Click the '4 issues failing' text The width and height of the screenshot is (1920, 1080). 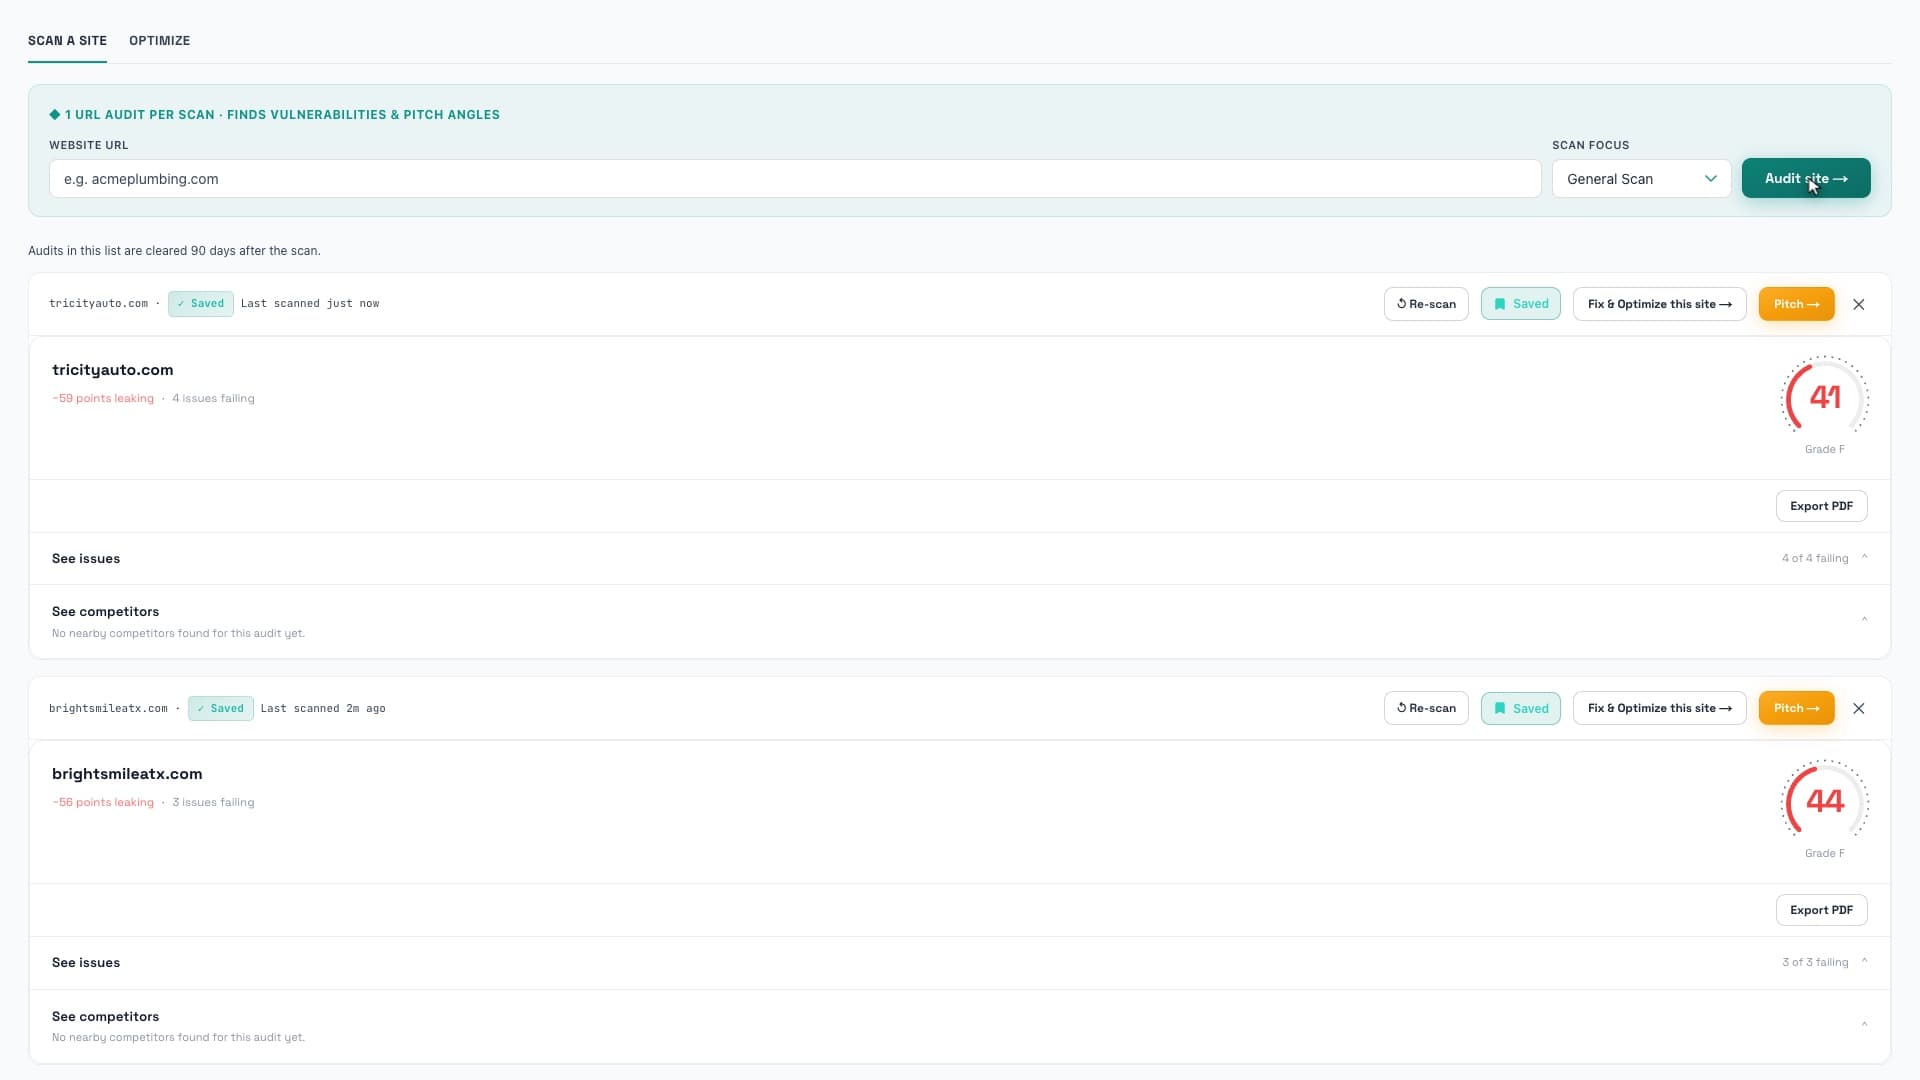[213, 398]
